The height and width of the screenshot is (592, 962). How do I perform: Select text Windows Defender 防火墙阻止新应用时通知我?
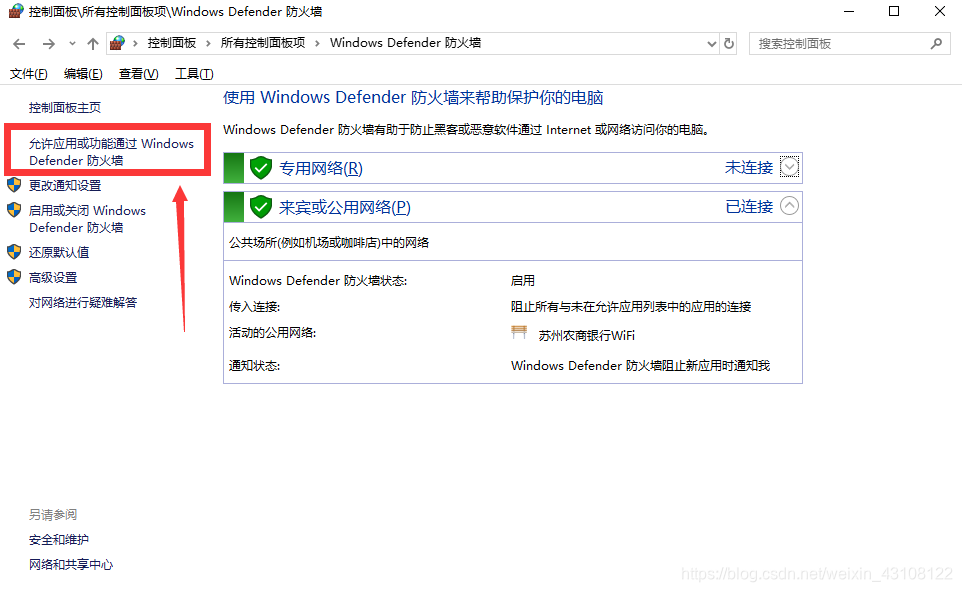(x=641, y=366)
